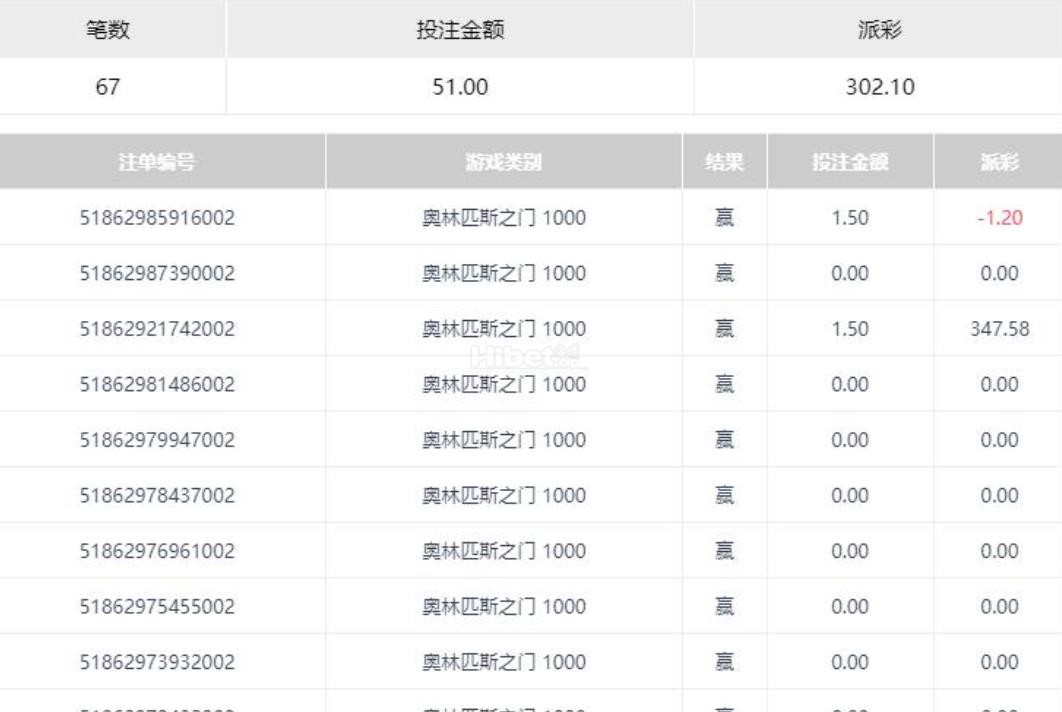Select order number 51862973932002
1062x712 pixels.
[x=157, y=662]
